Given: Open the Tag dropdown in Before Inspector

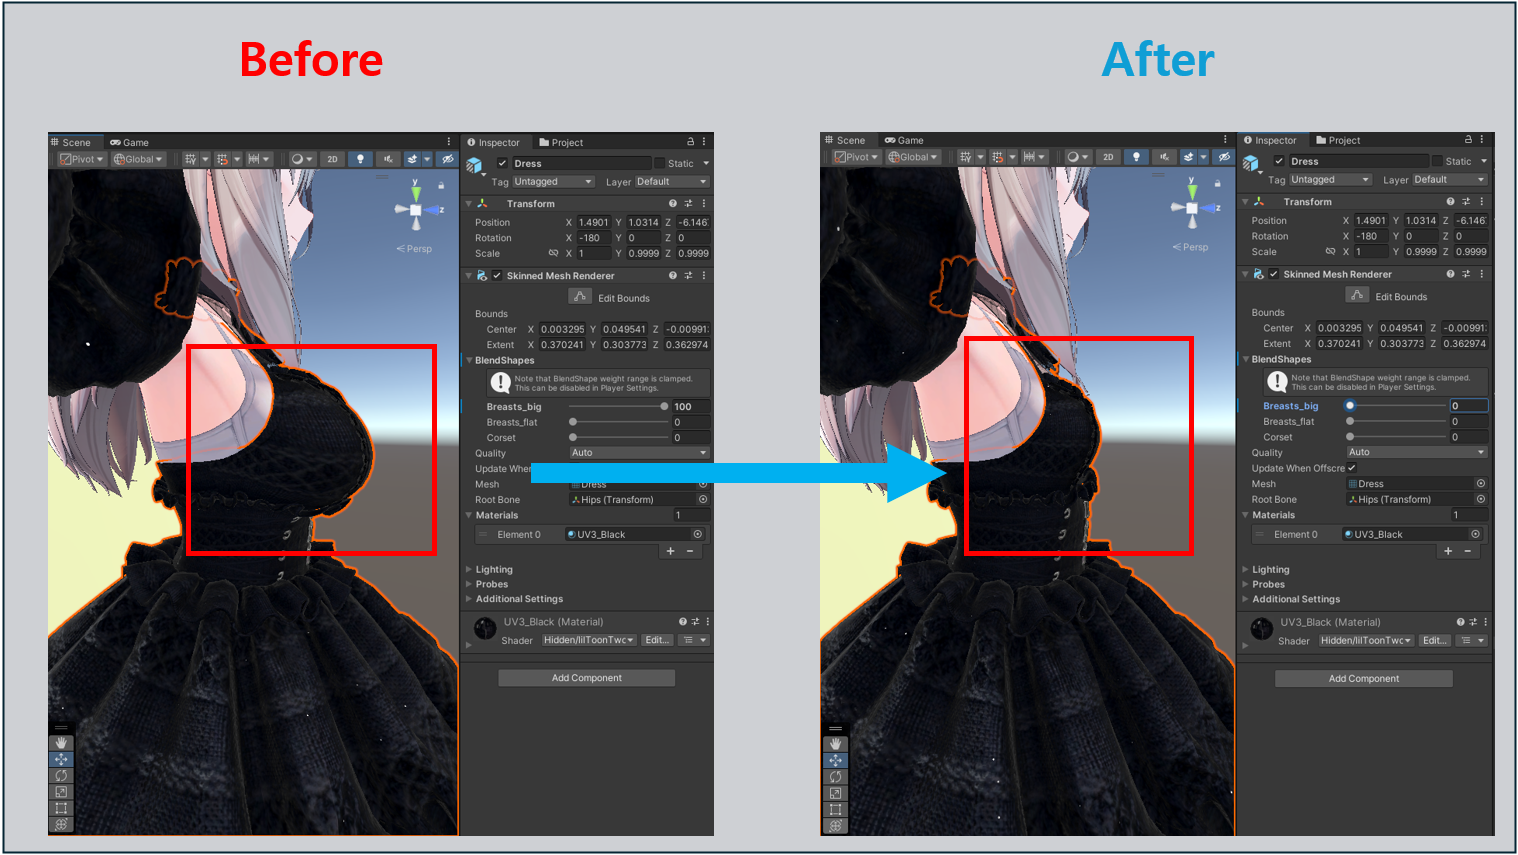Looking at the screenshot, I should point(554,182).
